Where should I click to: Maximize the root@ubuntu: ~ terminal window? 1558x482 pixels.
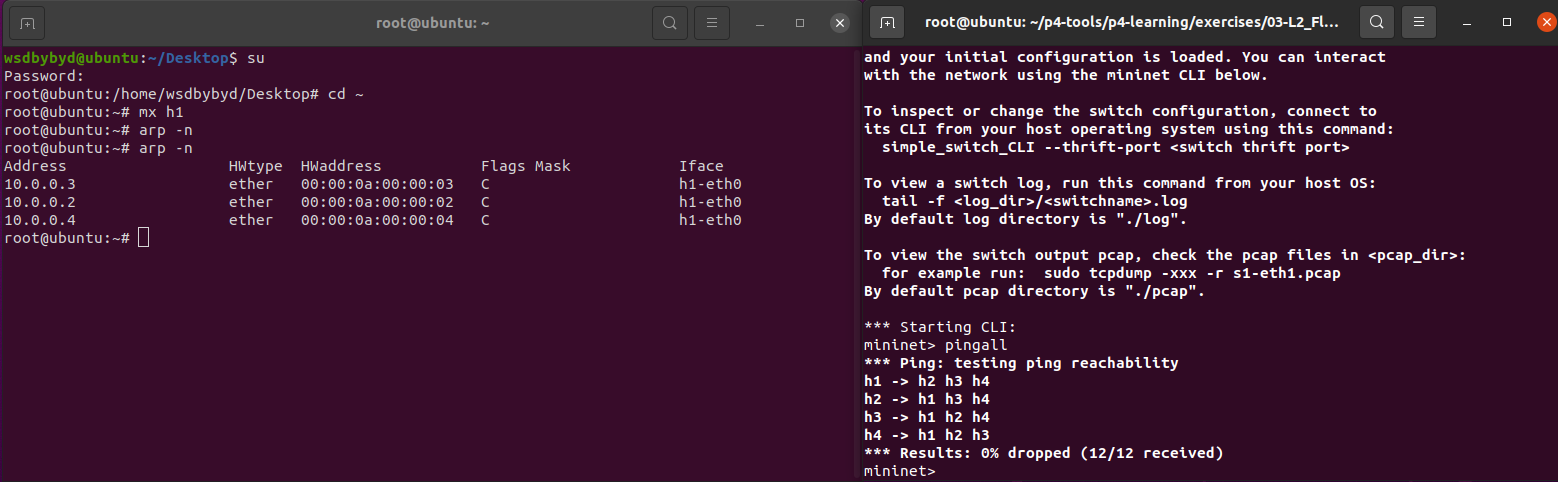tap(800, 22)
